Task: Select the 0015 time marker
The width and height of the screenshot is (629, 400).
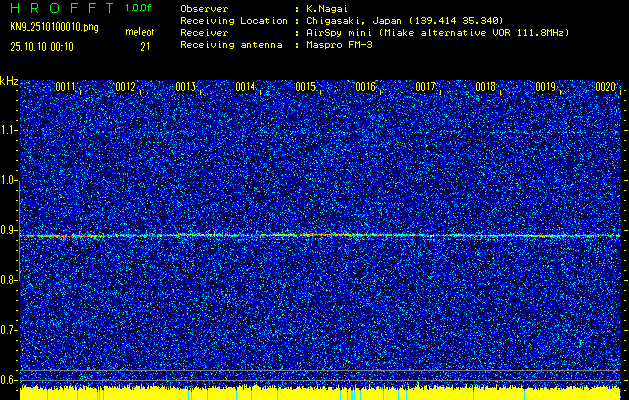Action: tap(306, 87)
